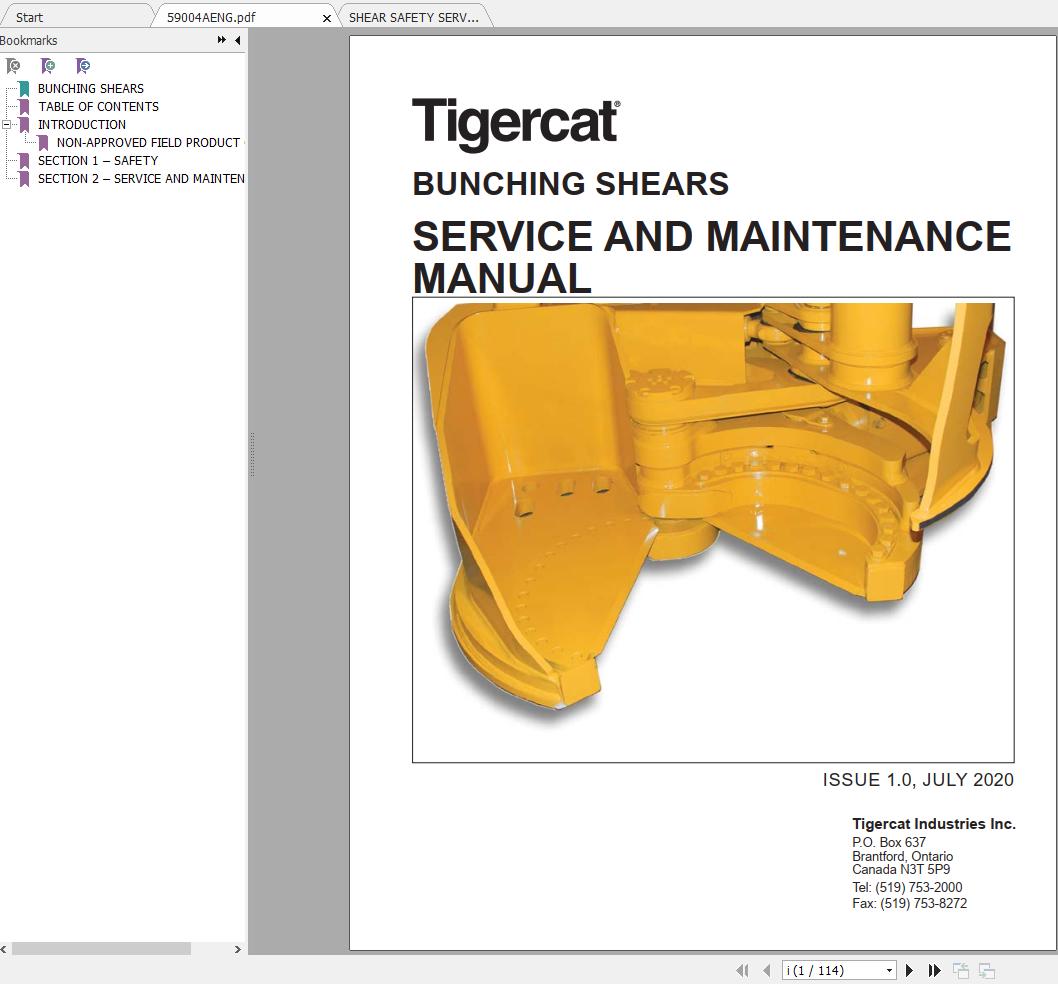
Task: Go to the previous page
Action: click(768, 970)
